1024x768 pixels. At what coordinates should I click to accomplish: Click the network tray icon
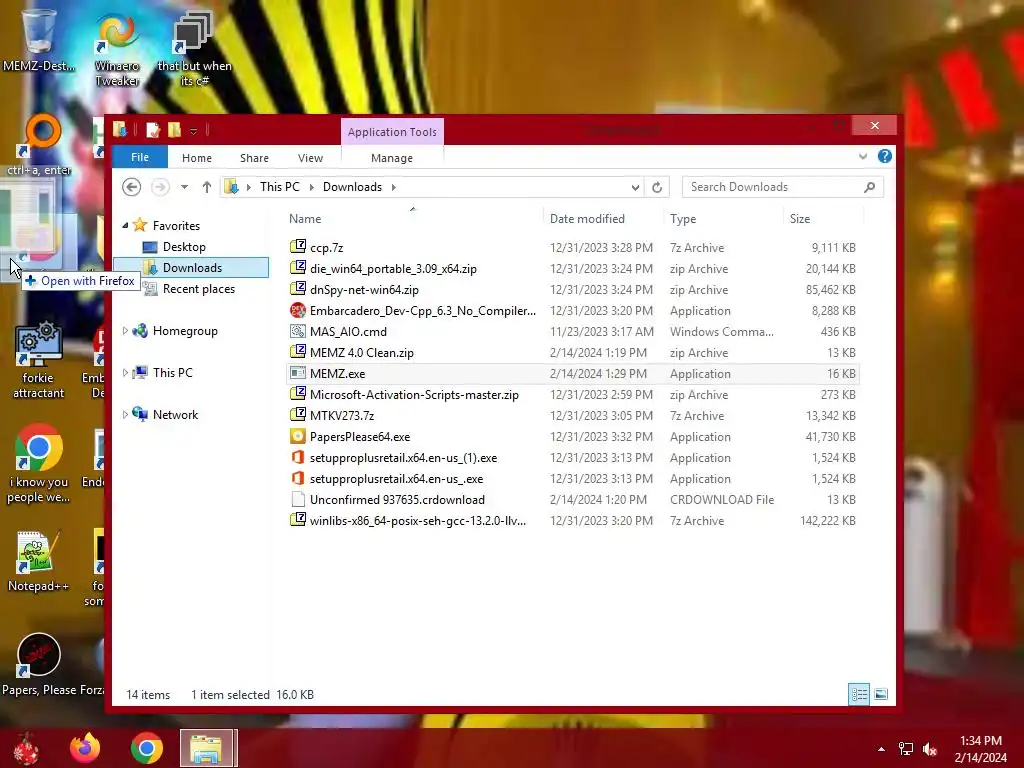(x=906, y=749)
